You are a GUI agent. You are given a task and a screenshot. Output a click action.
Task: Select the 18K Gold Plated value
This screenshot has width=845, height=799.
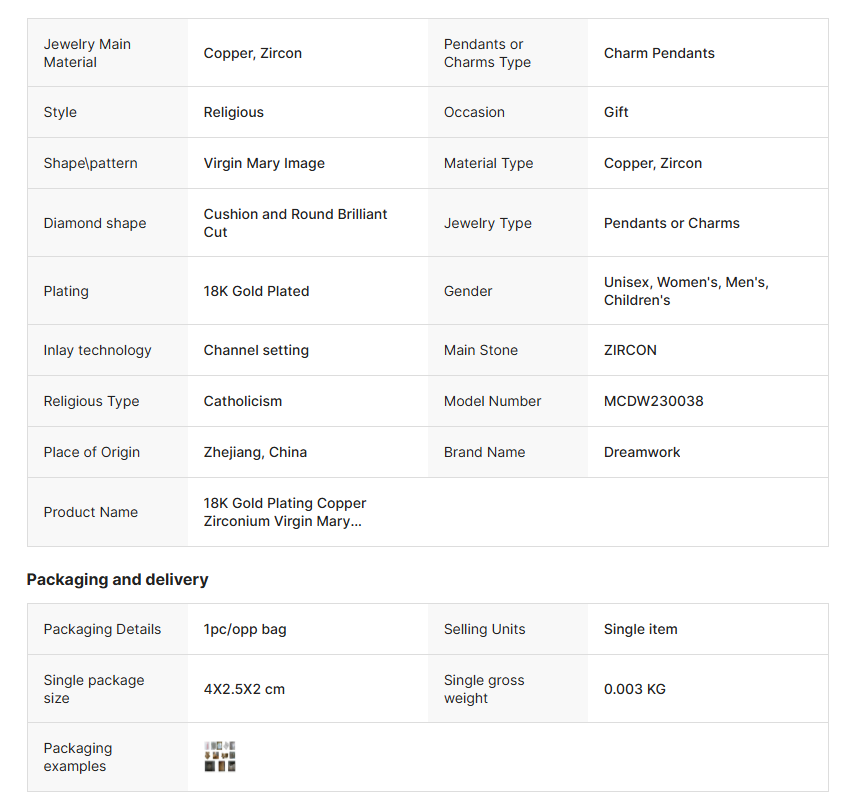click(256, 291)
